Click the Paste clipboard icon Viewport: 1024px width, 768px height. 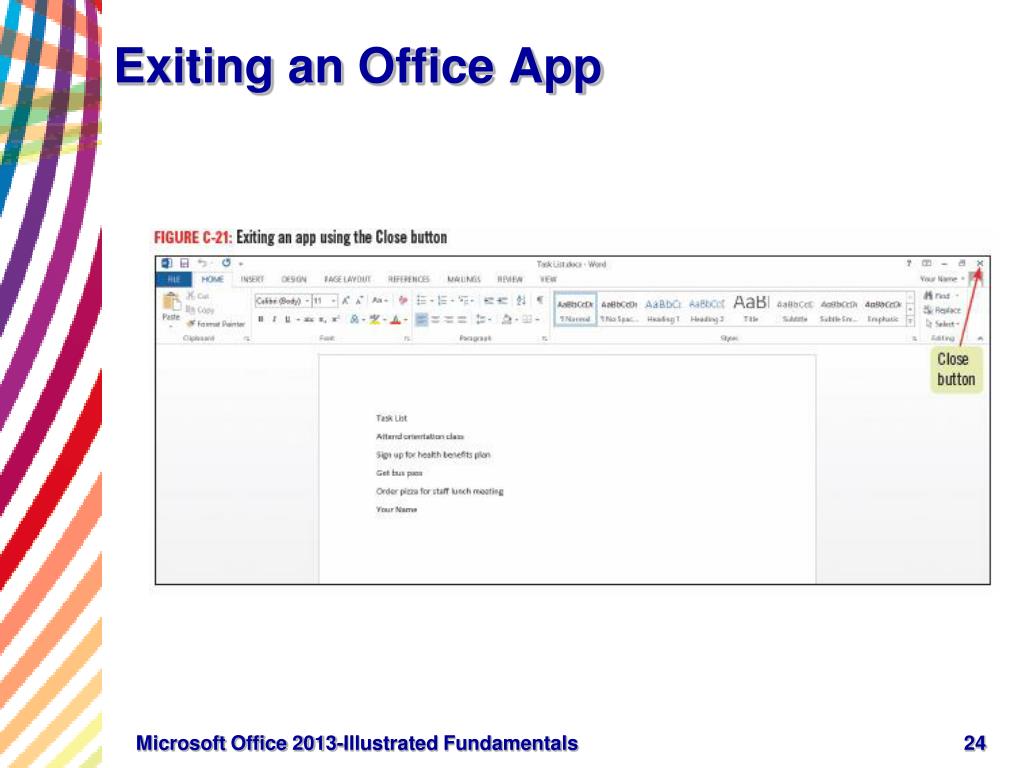[171, 302]
